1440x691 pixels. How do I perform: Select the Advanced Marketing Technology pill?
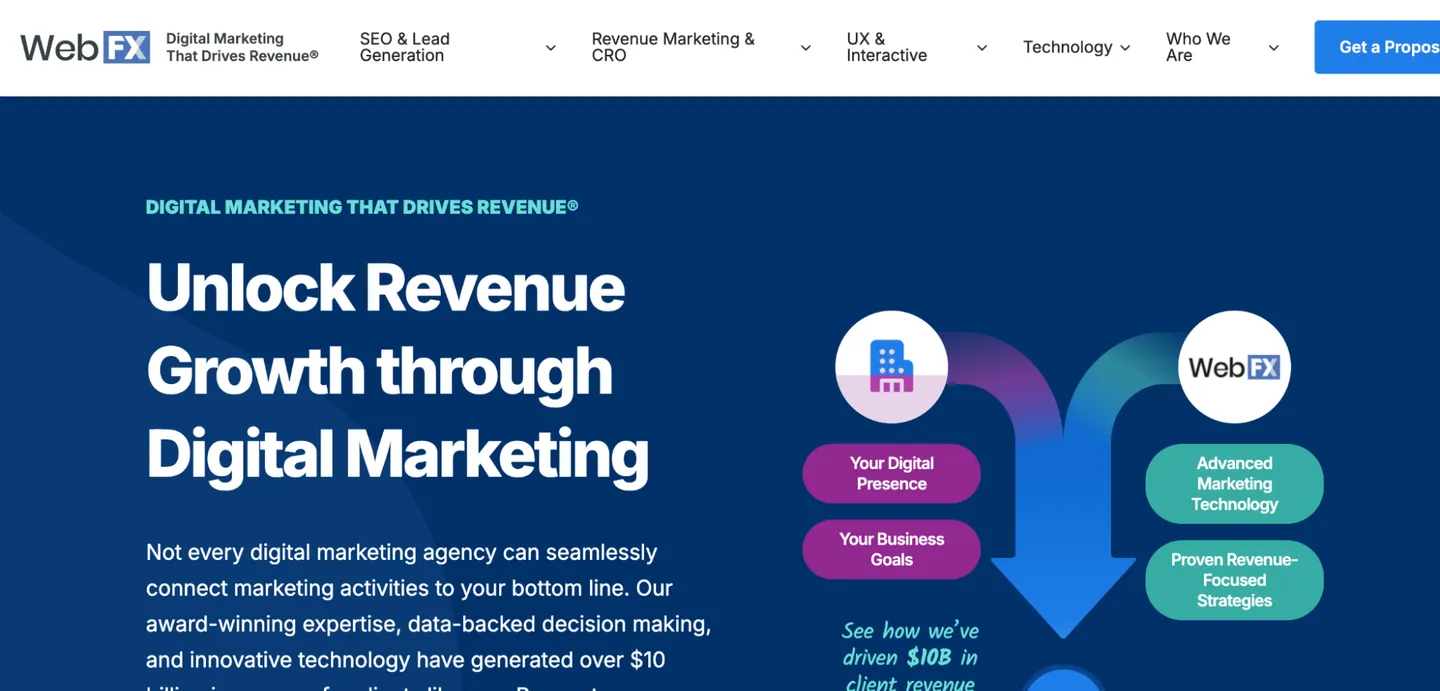[x=1234, y=484]
